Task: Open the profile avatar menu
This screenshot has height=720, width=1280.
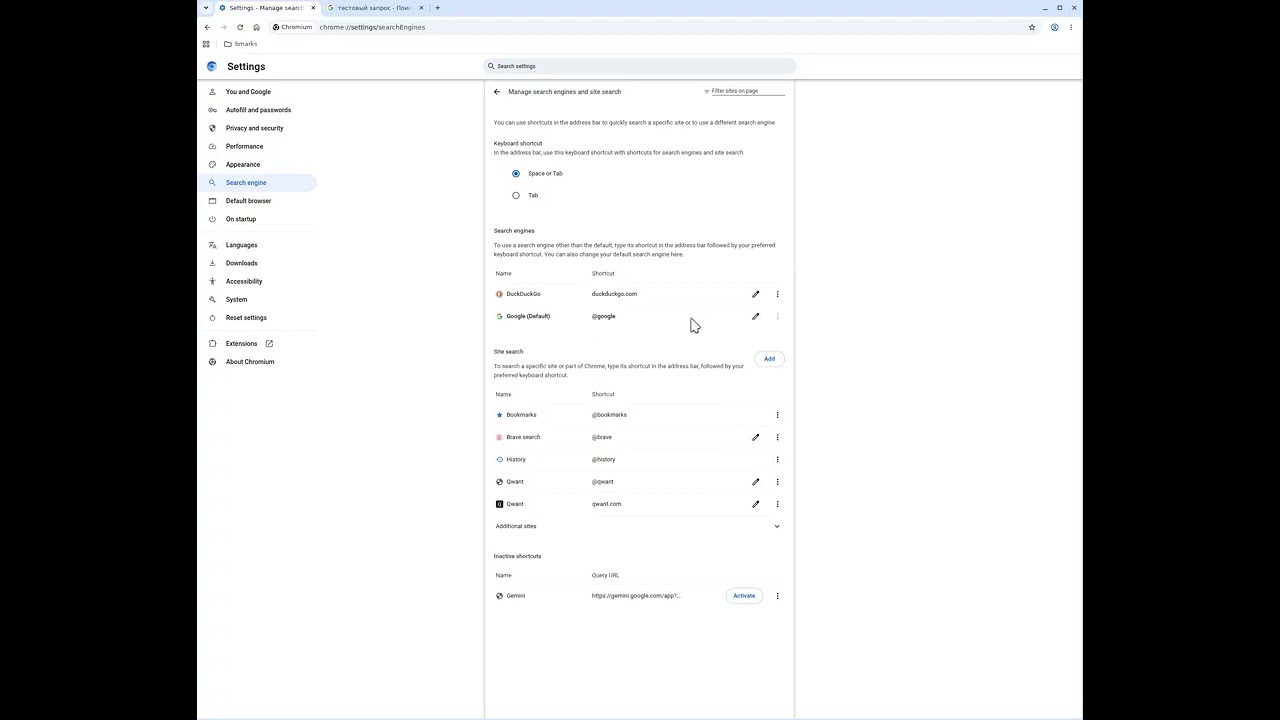Action: pos(1054,27)
